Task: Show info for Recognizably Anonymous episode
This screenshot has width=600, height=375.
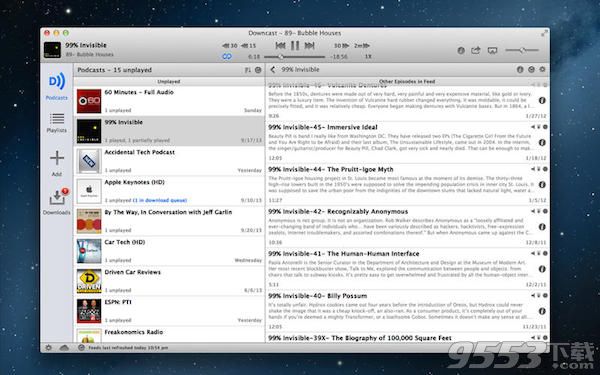Action: pyautogui.click(x=542, y=227)
